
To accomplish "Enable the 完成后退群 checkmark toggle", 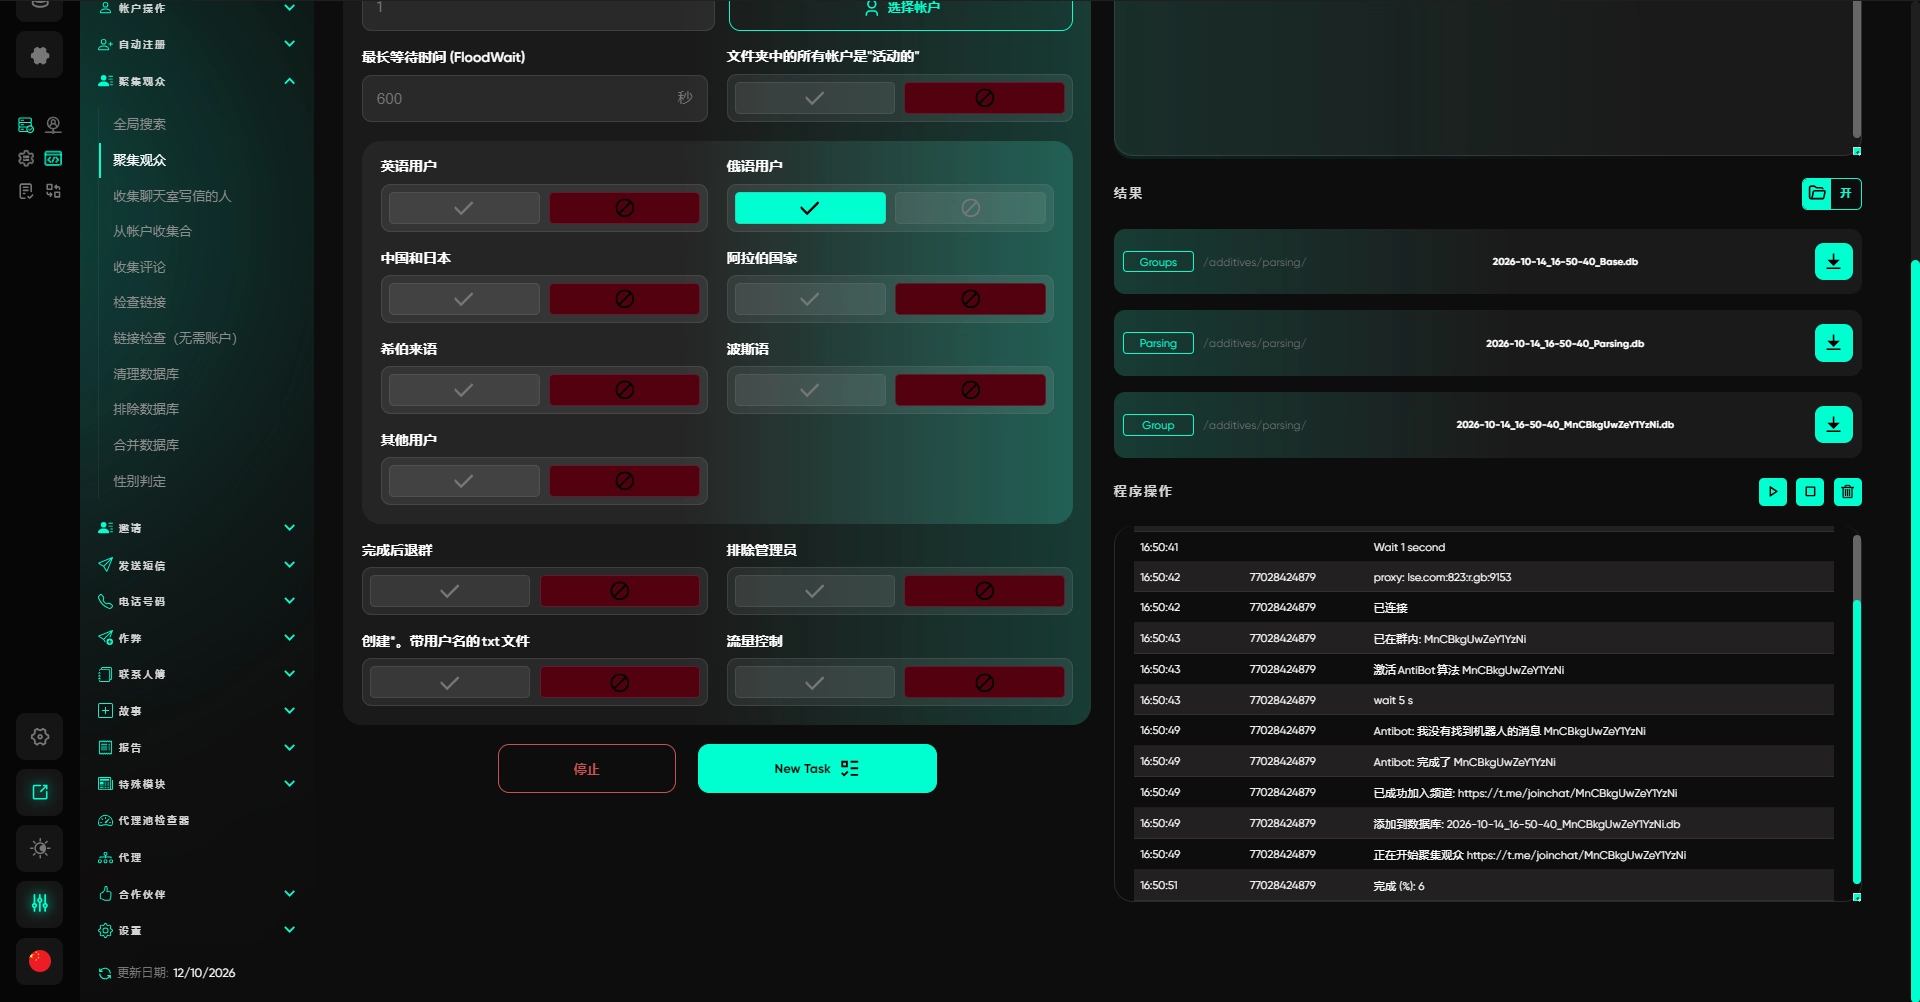I will [450, 591].
